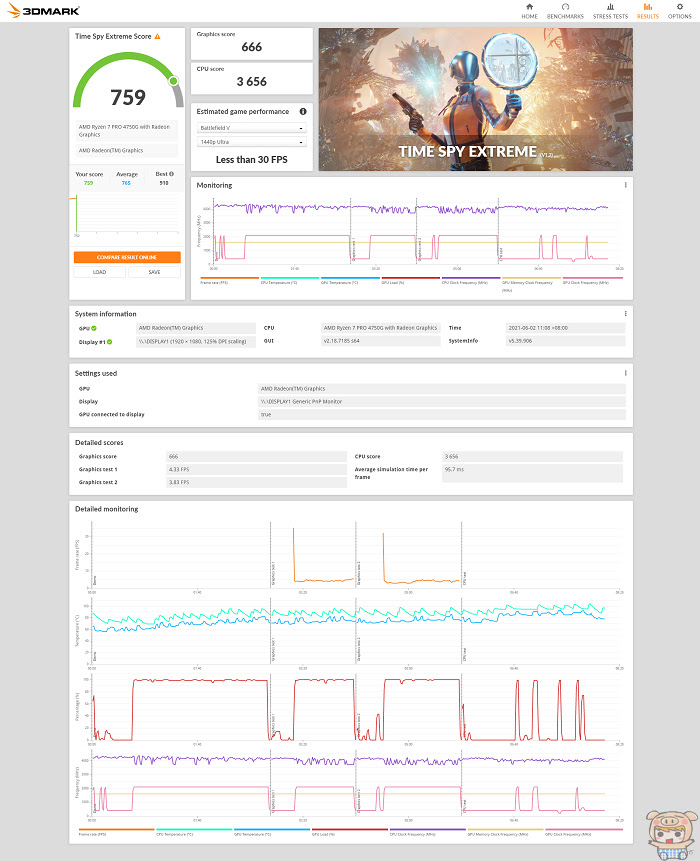Click the GUI version v2.18.7185 s64 field
The height and width of the screenshot is (861, 700).
point(380,341)
